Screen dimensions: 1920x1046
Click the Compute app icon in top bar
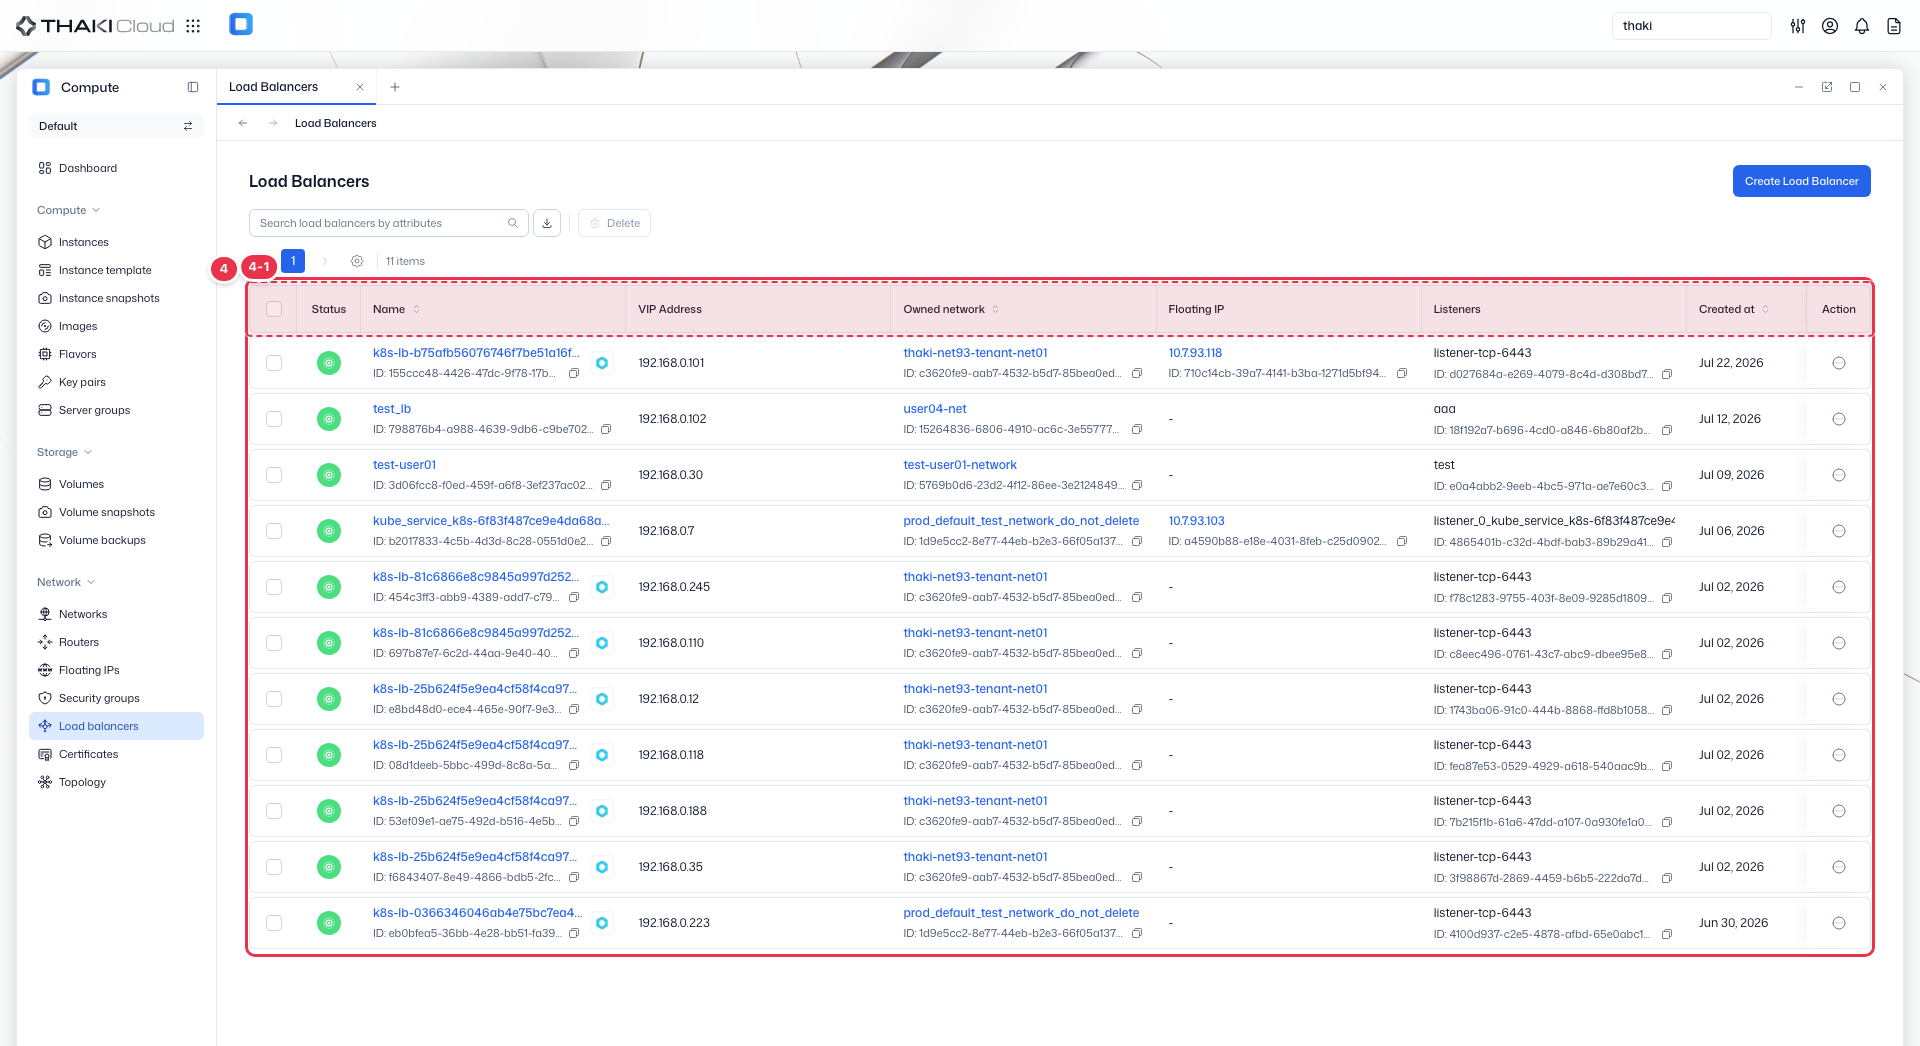pos(241,24)
